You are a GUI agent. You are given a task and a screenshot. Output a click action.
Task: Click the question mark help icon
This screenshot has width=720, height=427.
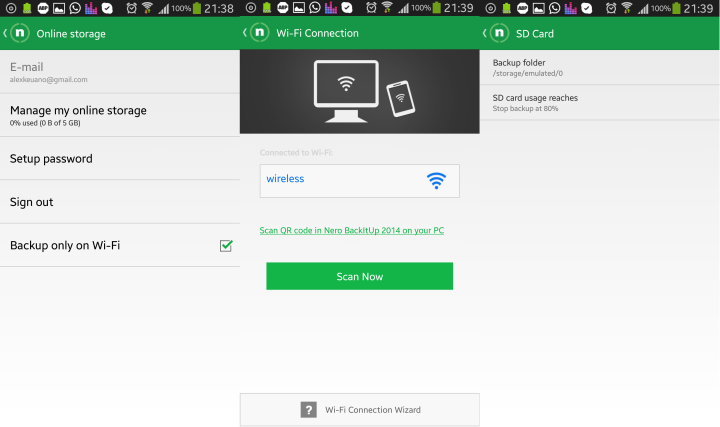pos(309,410)
